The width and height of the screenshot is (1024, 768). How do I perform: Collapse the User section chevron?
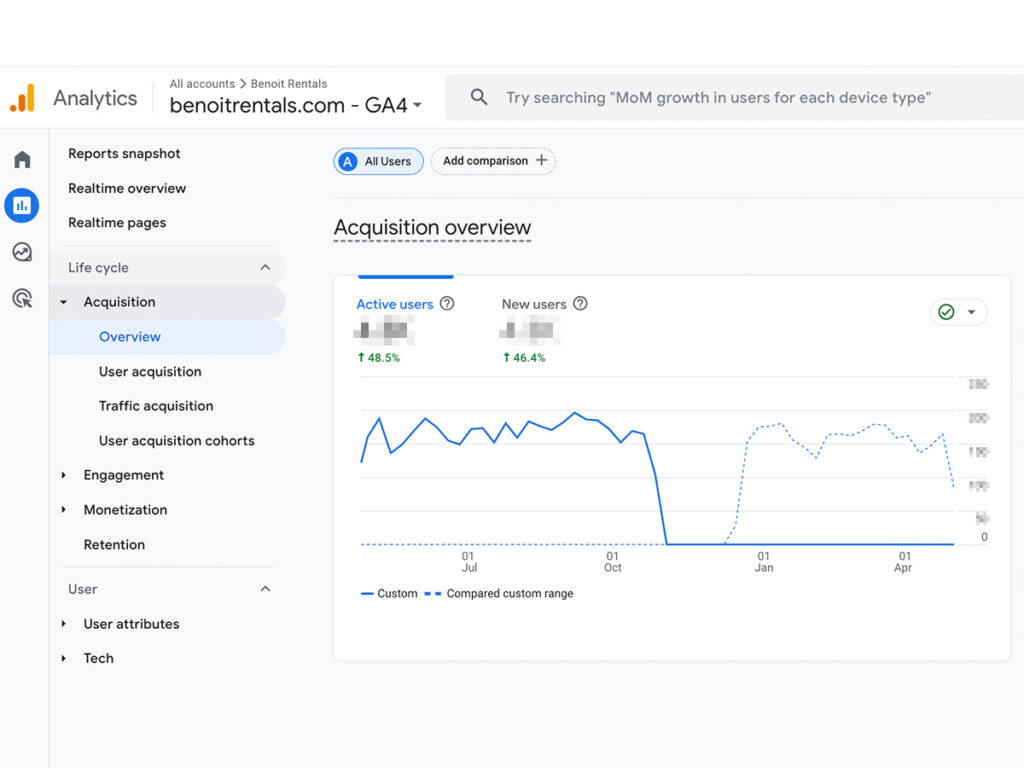coord(265,589)
